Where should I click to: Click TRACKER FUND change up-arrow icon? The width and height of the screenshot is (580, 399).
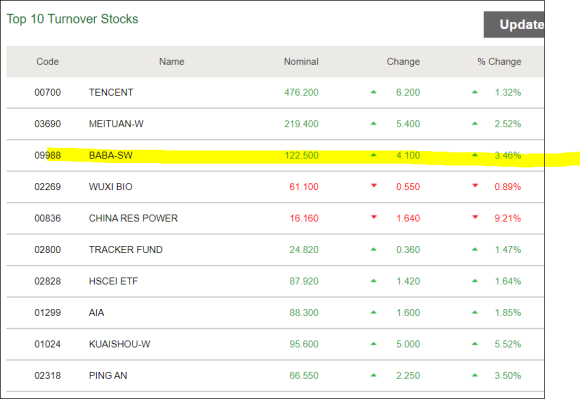(374, 249)
